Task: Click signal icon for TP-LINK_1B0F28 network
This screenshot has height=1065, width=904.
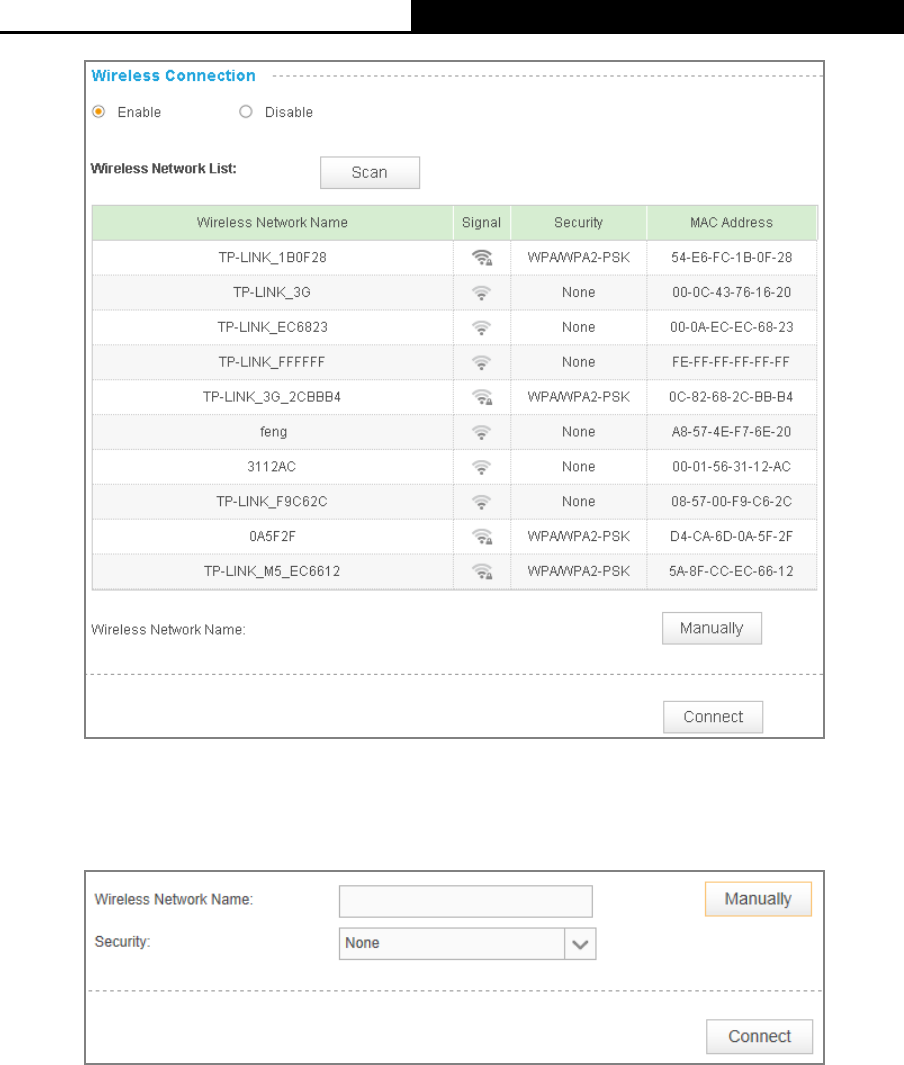Action: (x=482, y=258)
